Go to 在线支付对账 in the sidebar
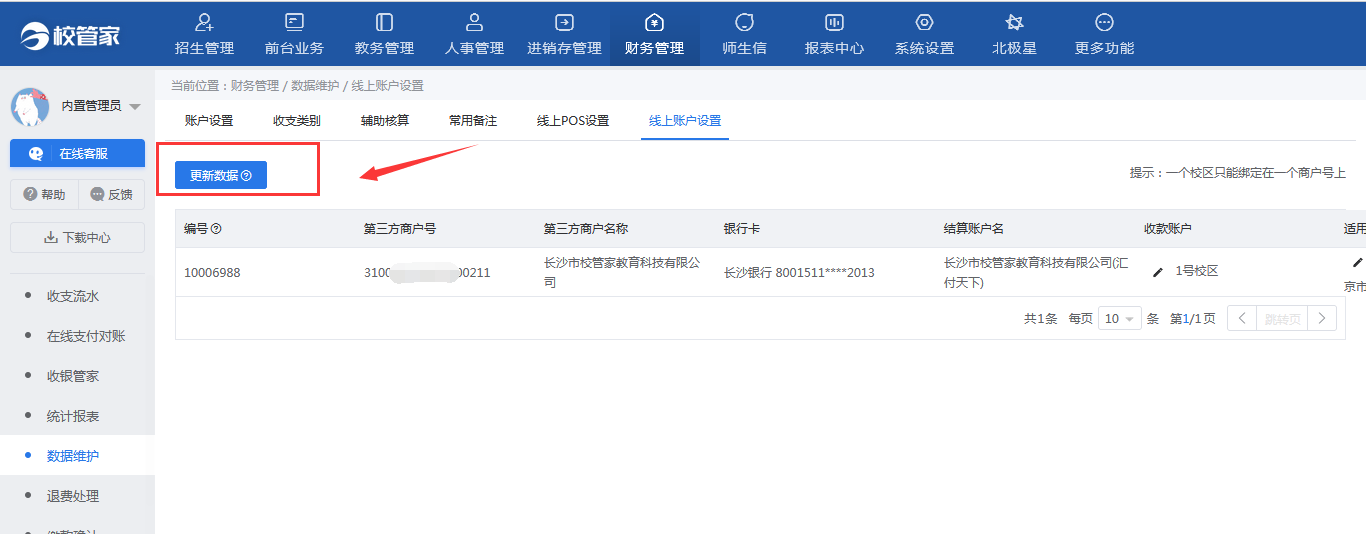Viewport: 1366px width, 534px height. coord(86,336)
